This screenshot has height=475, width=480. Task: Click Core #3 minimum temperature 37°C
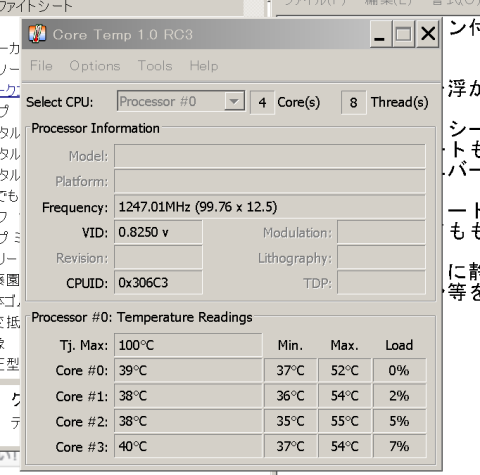point(290,446)
